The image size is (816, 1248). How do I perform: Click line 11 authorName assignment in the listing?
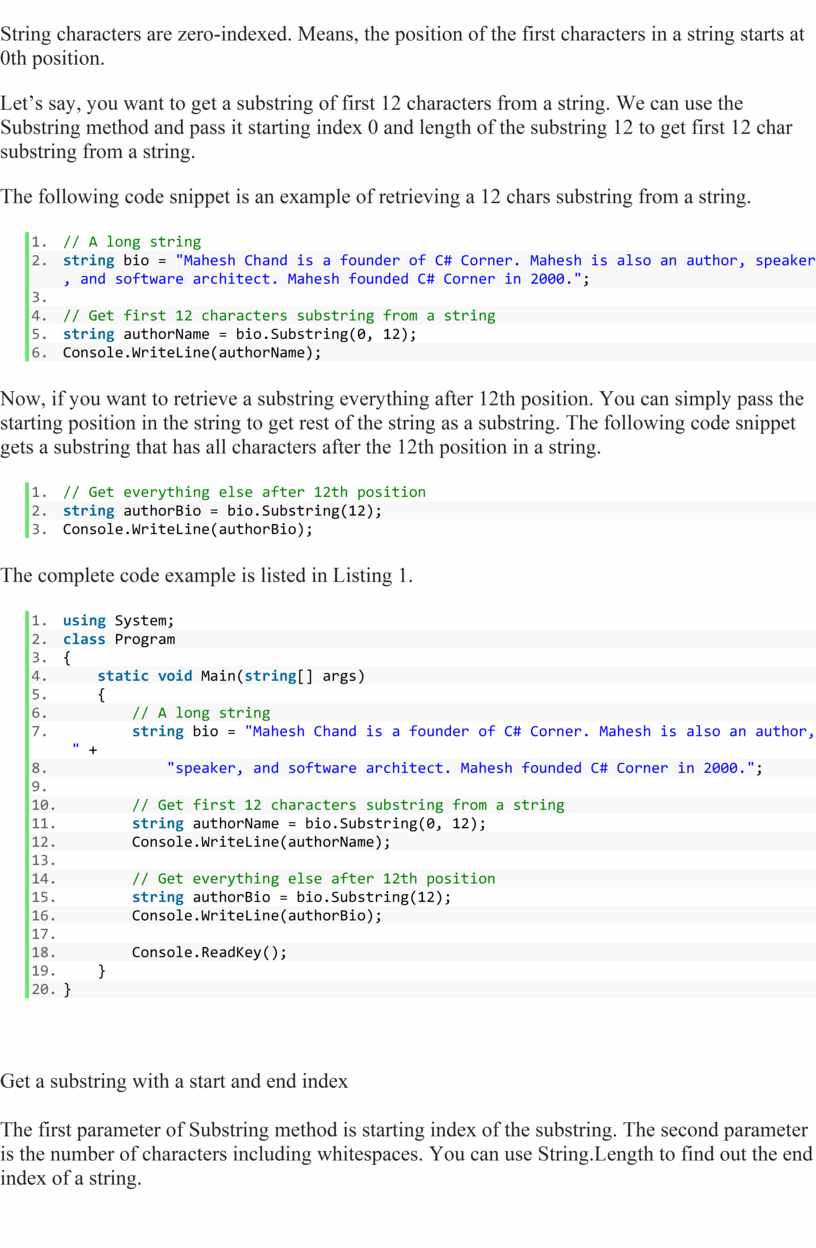(309, 824)
